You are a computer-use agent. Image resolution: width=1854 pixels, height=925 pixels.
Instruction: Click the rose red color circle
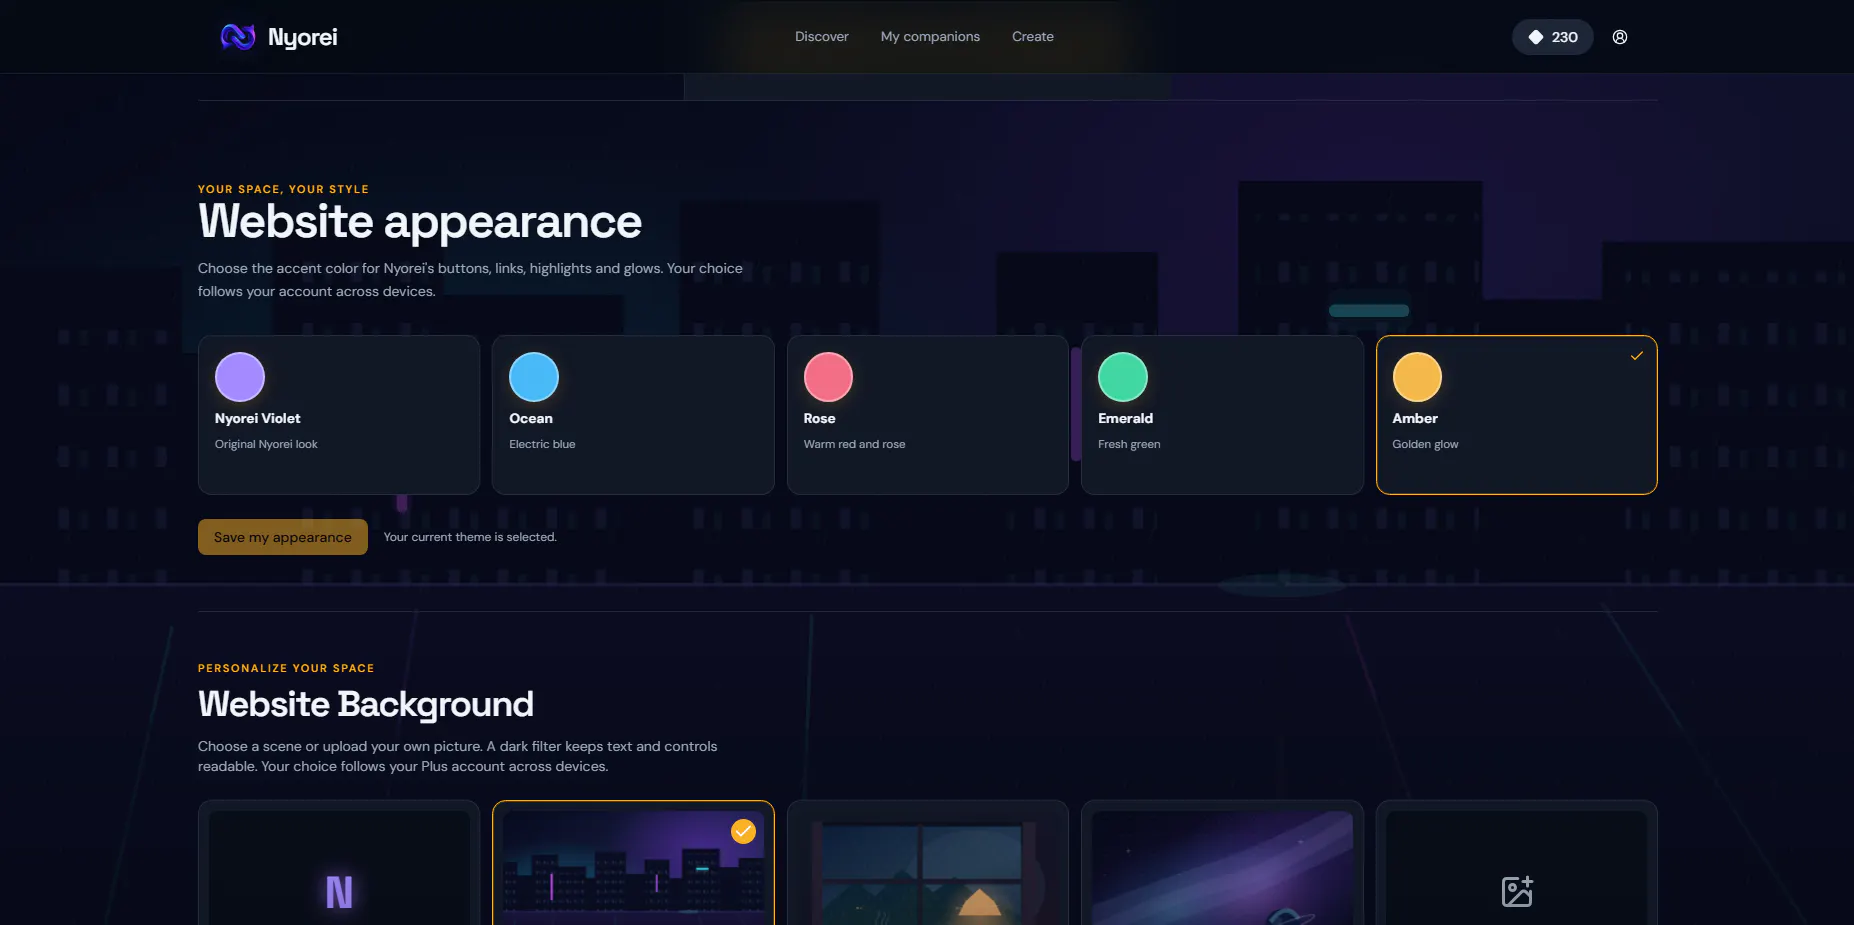click(828, 377)
